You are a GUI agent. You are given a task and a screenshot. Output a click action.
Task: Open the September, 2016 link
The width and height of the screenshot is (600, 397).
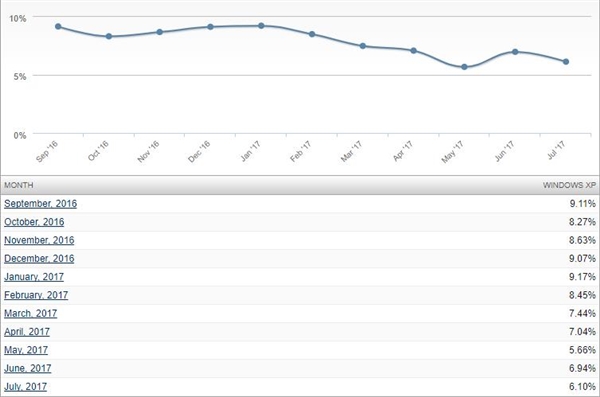click(41, 204)
